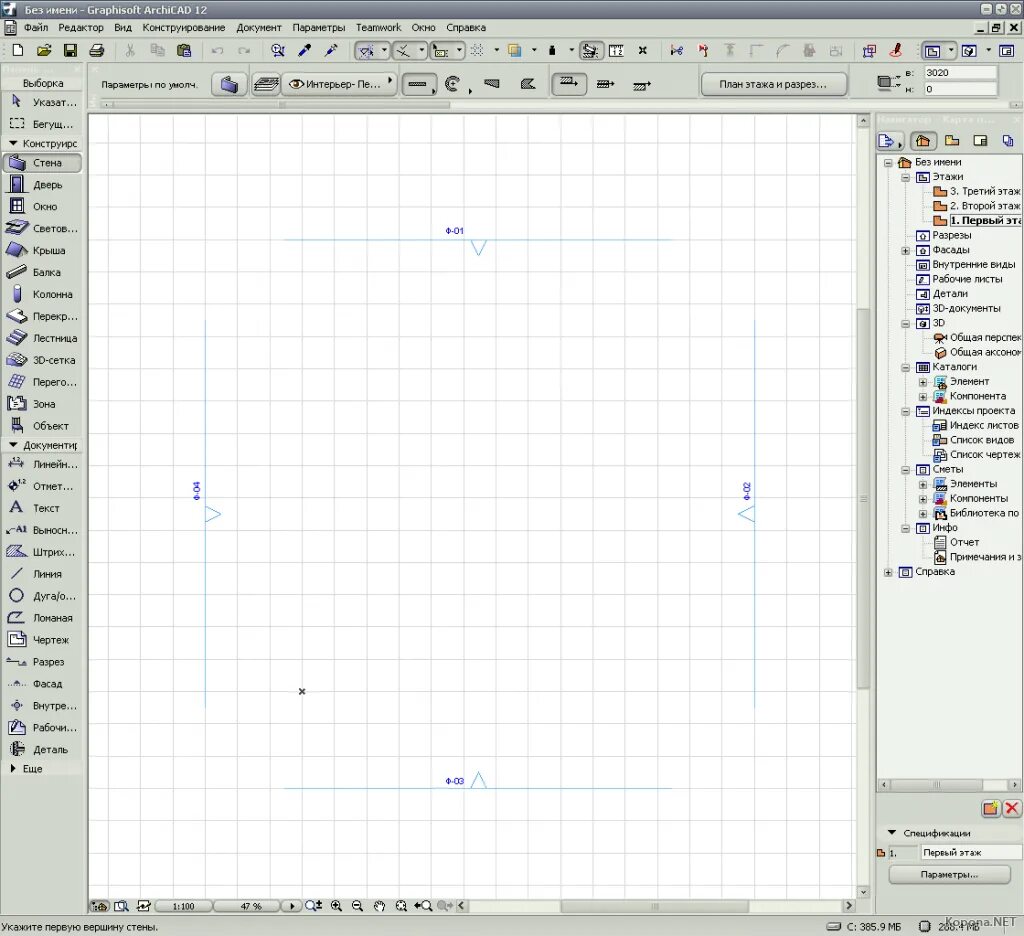Click the Параметры по умолч. wall settings icon
Screen dimensions: 1024x936
coord(229,84)
